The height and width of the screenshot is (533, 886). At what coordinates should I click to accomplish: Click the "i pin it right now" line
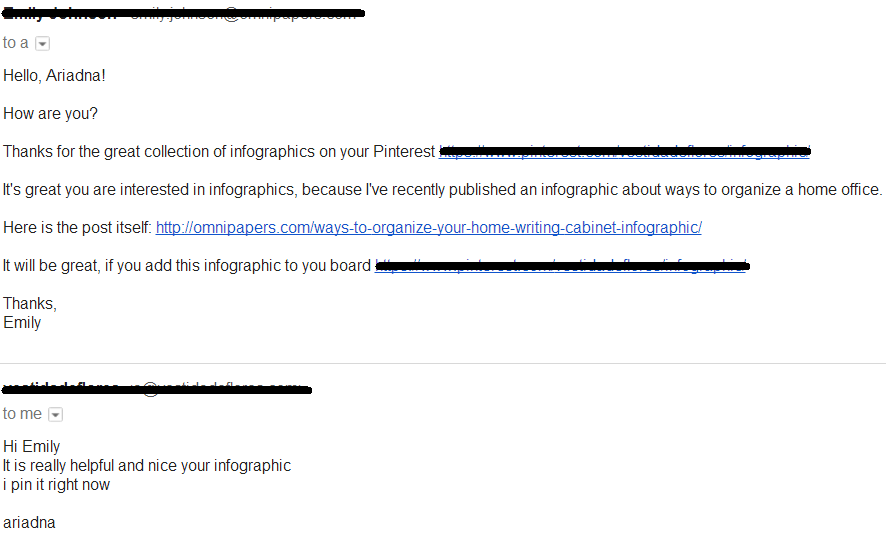[57, 485]
